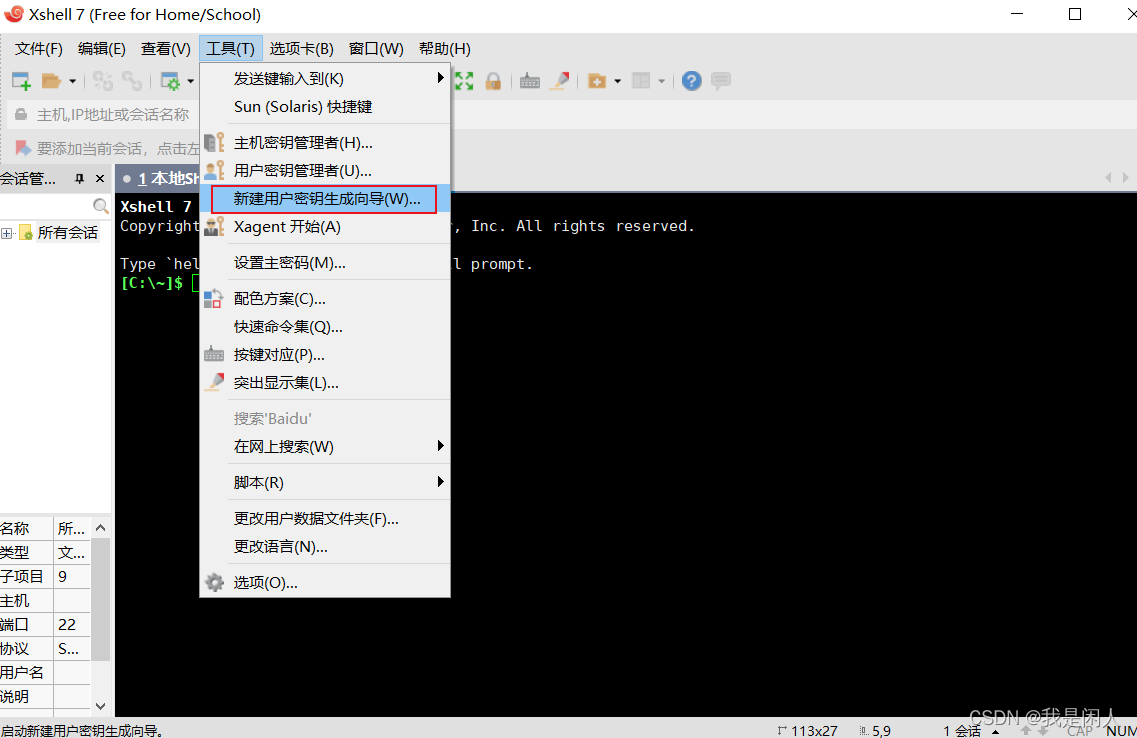Click the keyboard key-mapping toolbar icon
The height and width of the screenshot is (738, 1137).
coord(530,81)
